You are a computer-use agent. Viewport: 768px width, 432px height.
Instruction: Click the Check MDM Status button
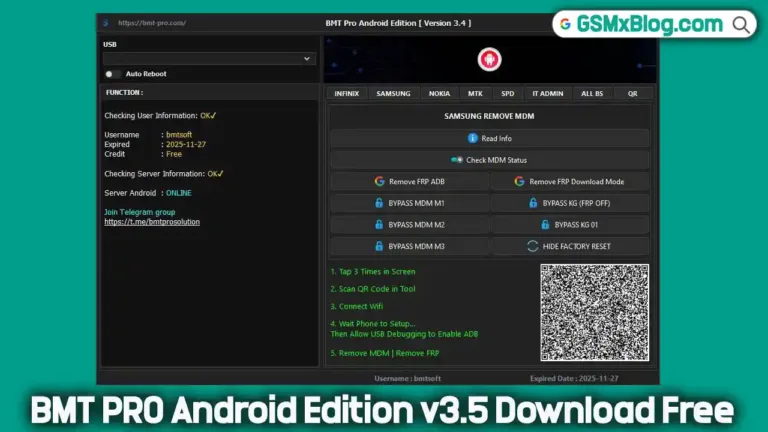490,160
